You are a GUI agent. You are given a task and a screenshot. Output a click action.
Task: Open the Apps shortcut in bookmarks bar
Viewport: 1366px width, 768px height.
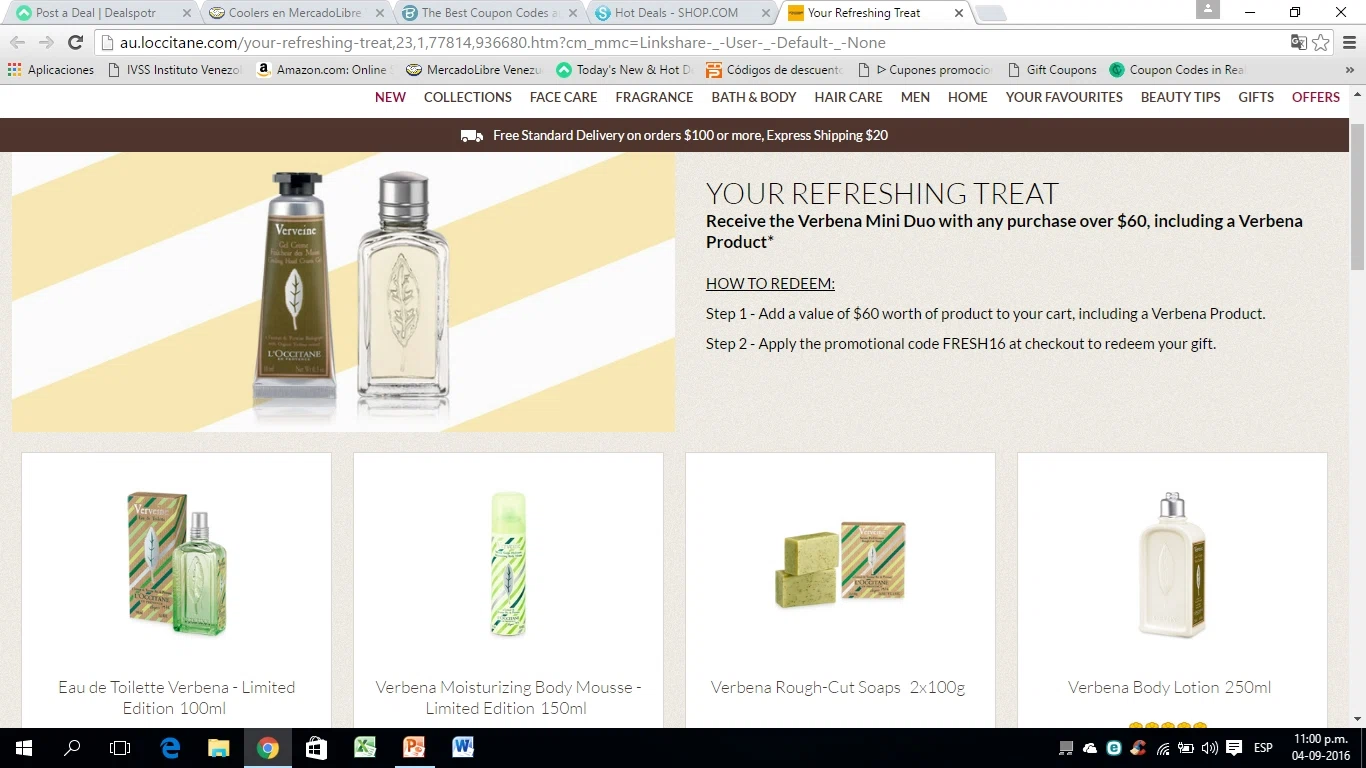coord(51,70)
